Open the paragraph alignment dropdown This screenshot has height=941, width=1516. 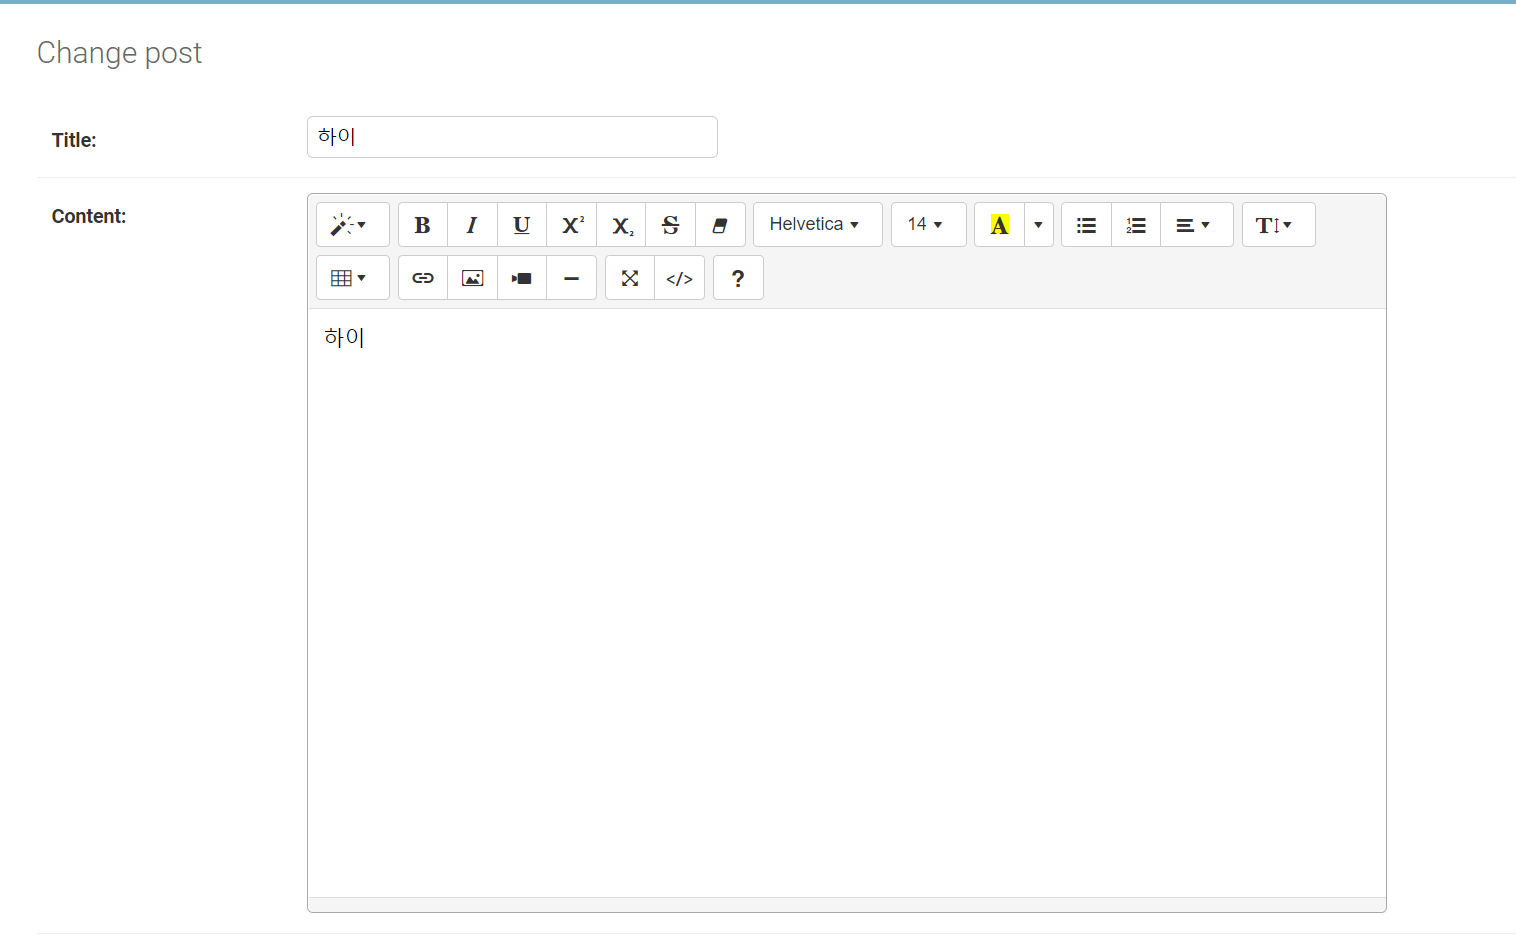pyautogui.click(x=1197, y=224)
